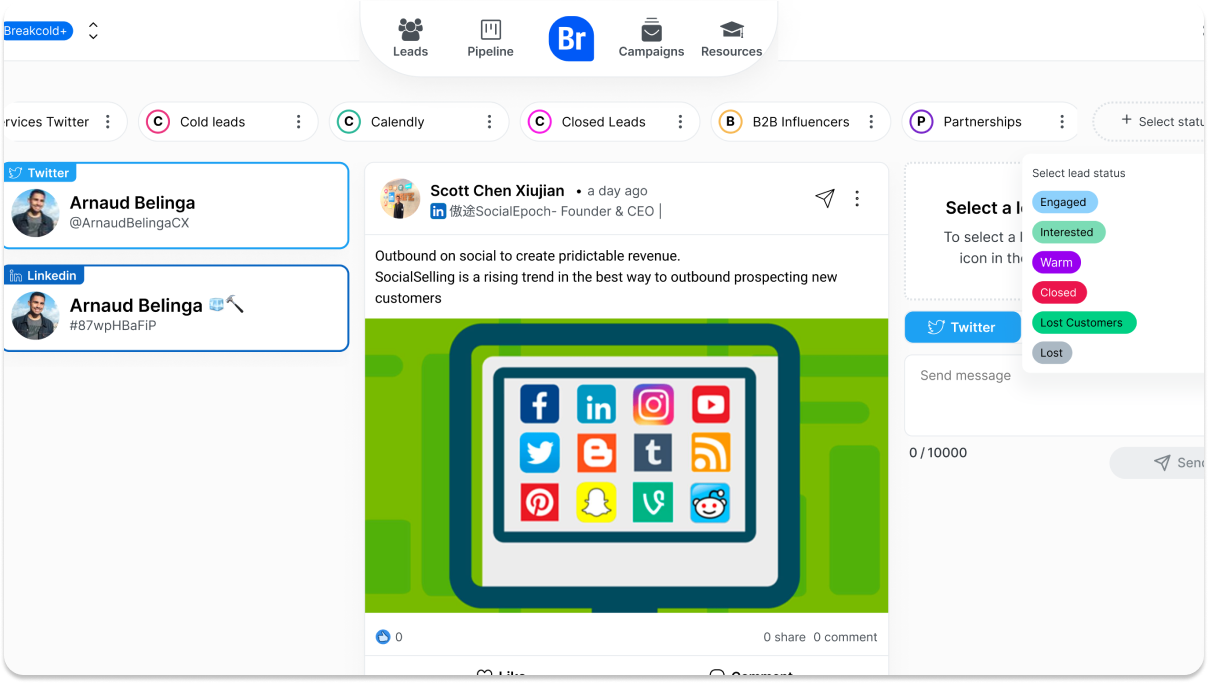Open the Leads section
The height and width of the screenshot is (683, 1208).
410,38
